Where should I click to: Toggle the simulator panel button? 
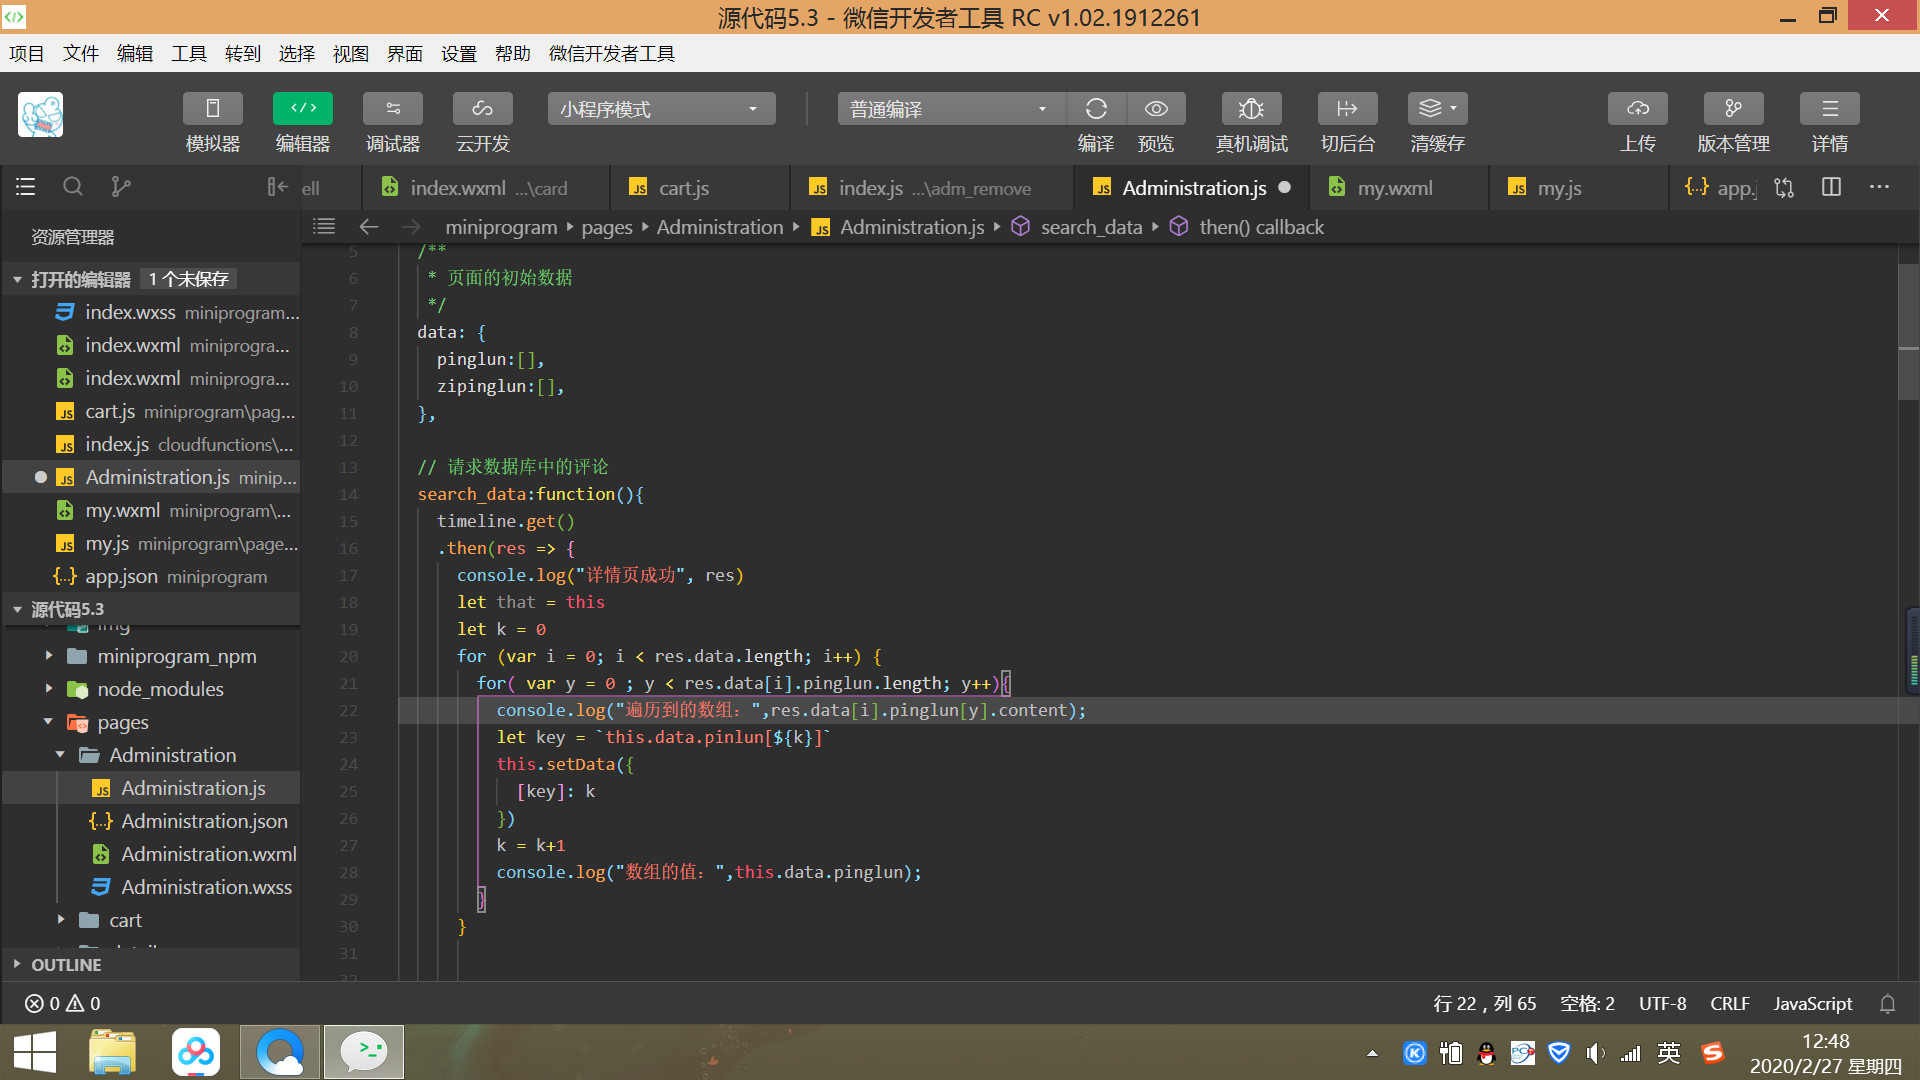click(213, 109)
